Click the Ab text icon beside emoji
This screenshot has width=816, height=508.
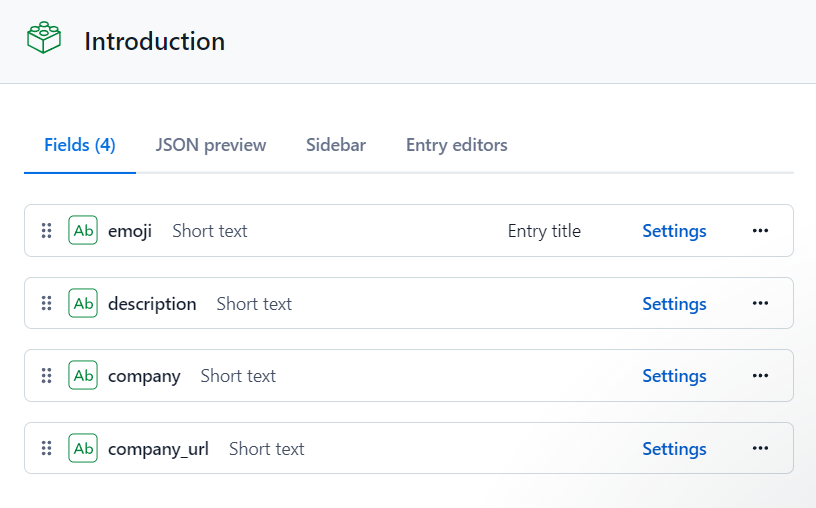click(83, 231)
